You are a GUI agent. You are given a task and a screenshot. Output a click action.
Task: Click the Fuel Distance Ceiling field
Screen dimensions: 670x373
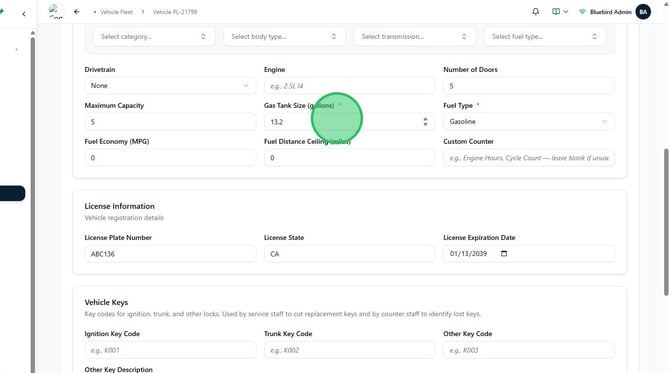click(x=350, y=158)
